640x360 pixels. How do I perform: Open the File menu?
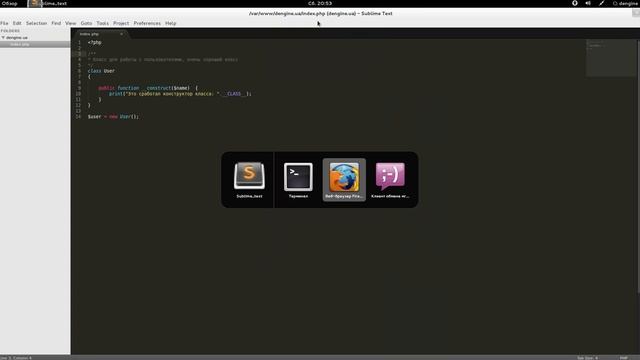point(4,23)
